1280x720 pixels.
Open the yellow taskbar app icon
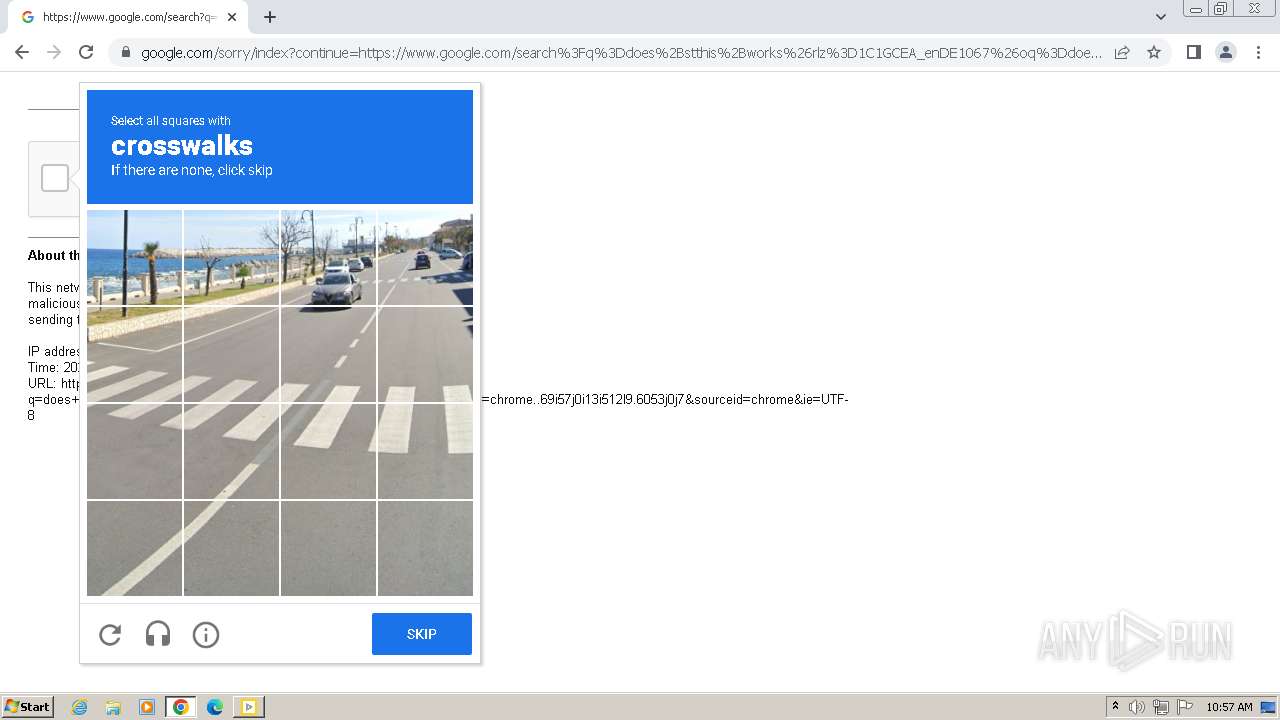(x=248, y=707)
